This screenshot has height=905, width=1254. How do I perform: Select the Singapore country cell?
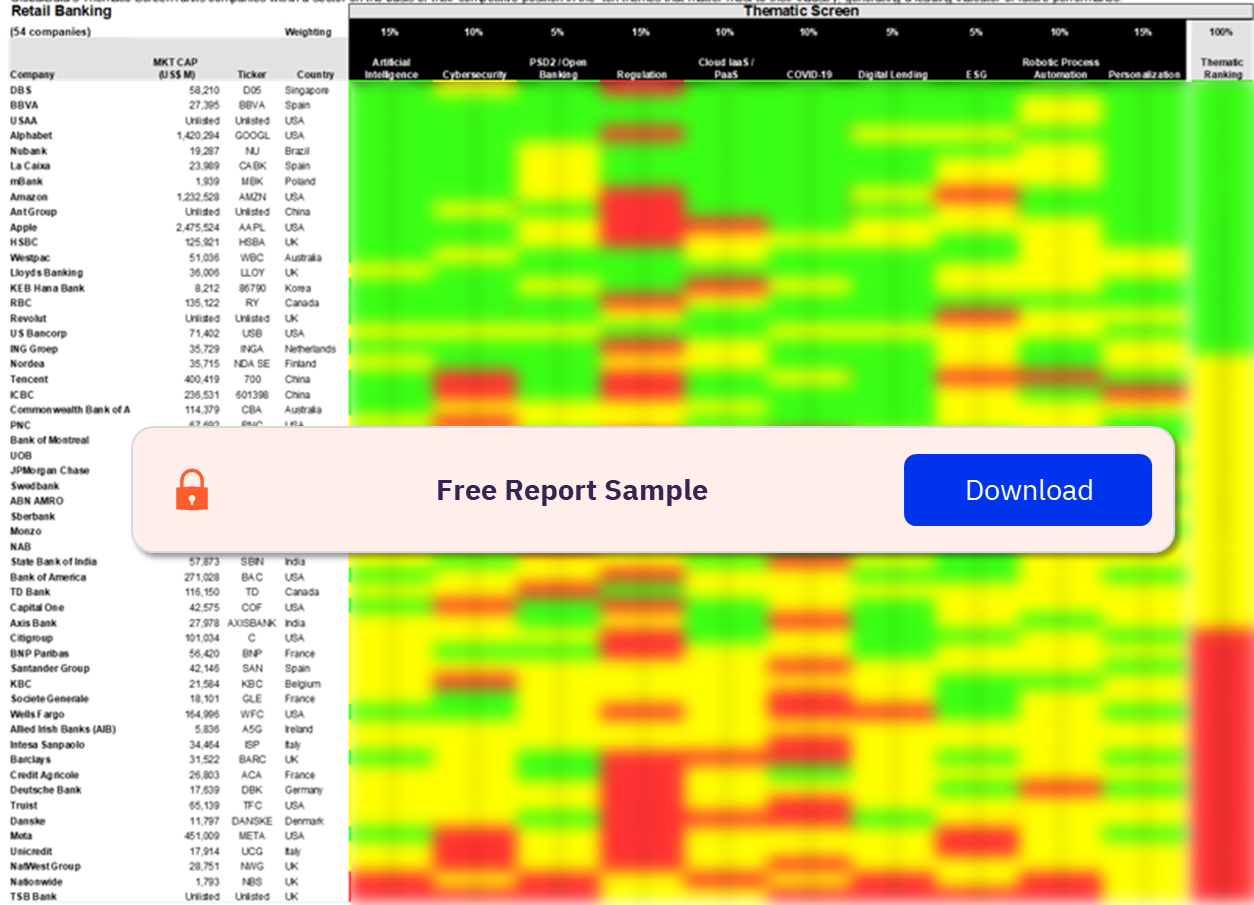coord(307,90)
